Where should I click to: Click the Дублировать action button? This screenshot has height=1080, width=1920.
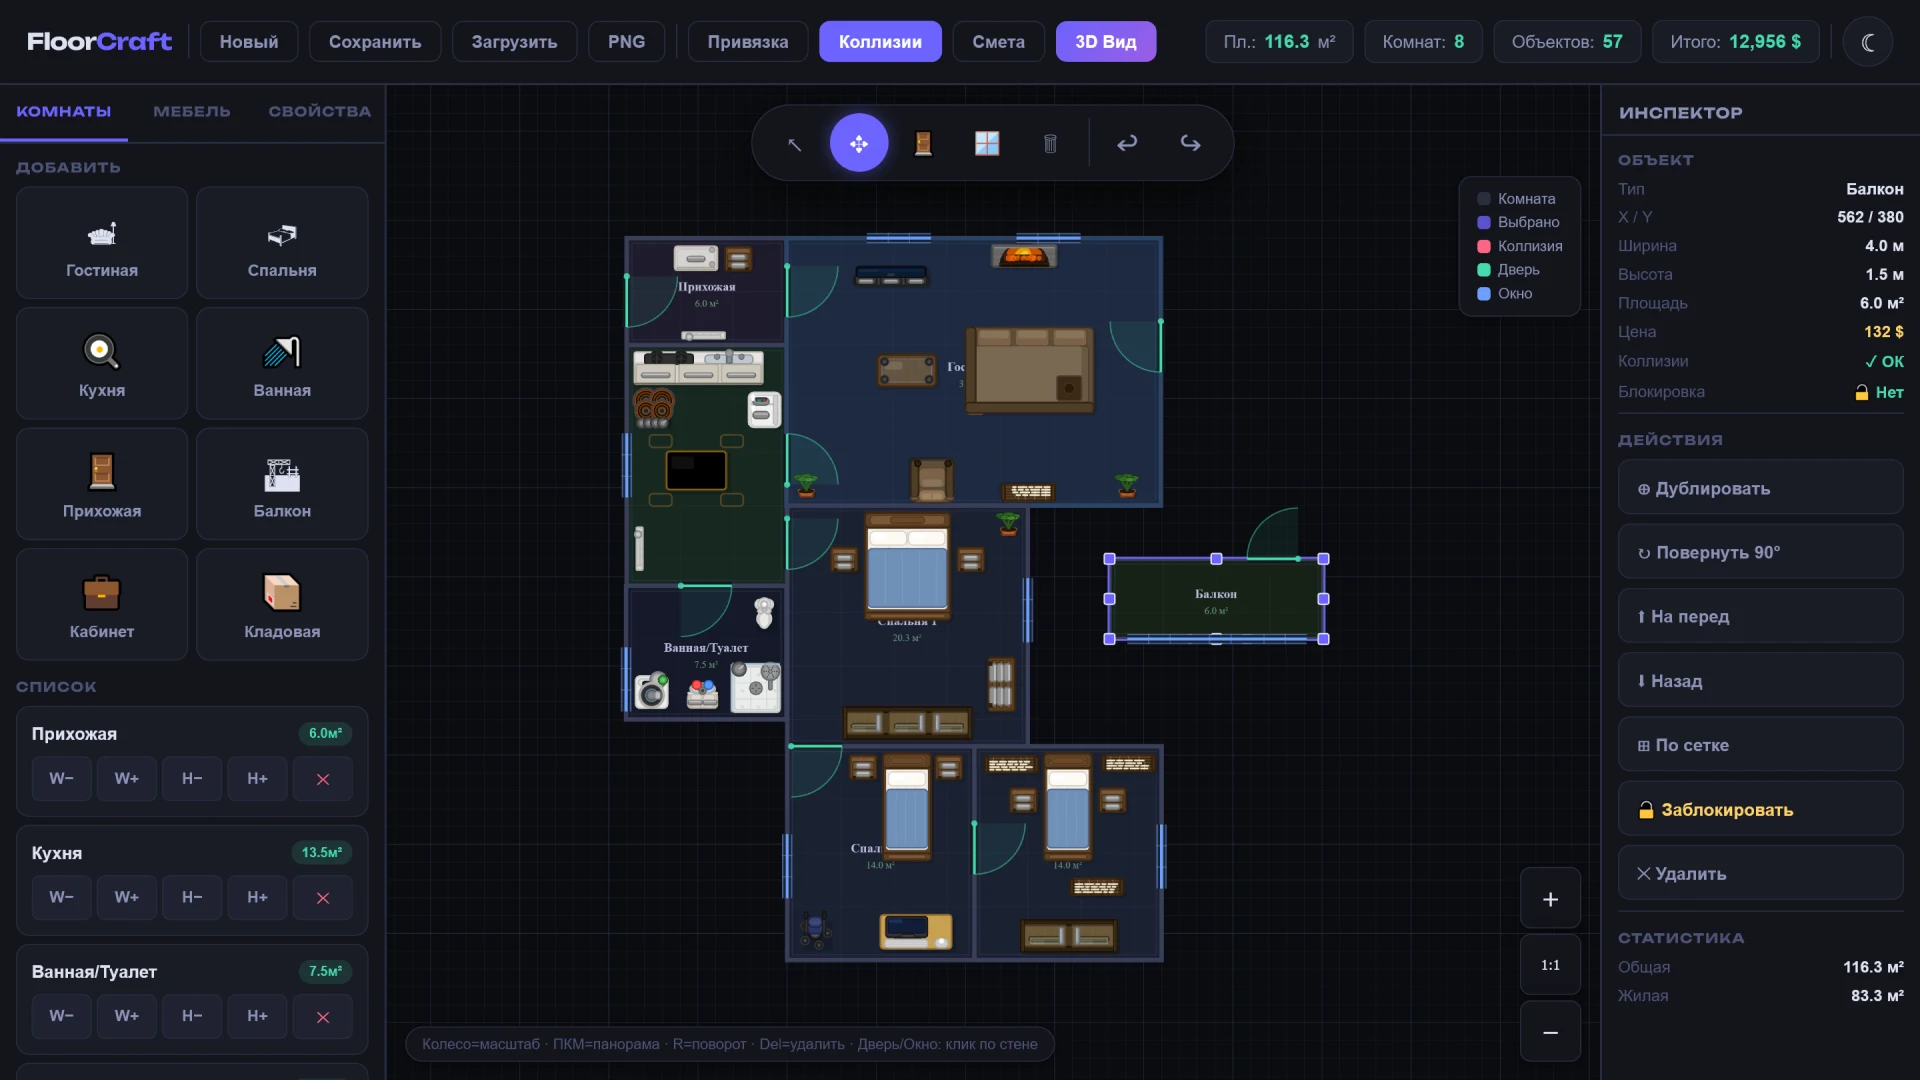pyautogui.click(x=1759, y=488)
